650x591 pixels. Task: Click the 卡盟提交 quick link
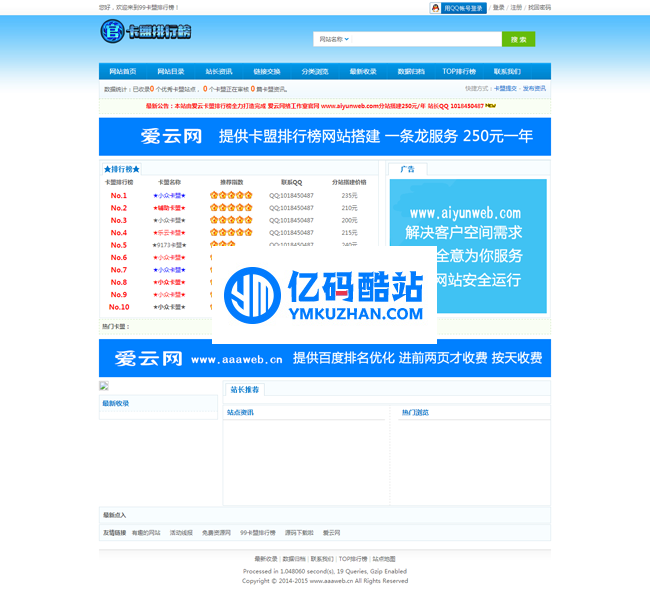pyautogui.click(x=505, y=88)
